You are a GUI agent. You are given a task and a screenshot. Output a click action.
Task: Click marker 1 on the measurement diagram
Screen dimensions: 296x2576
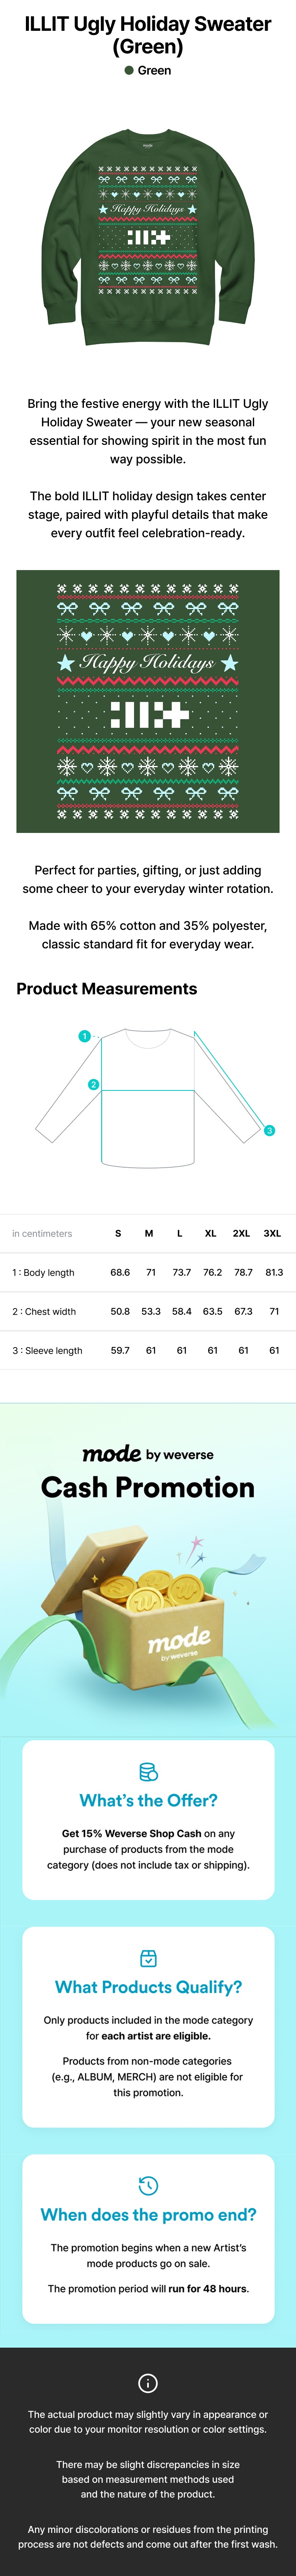point(85,1036)
